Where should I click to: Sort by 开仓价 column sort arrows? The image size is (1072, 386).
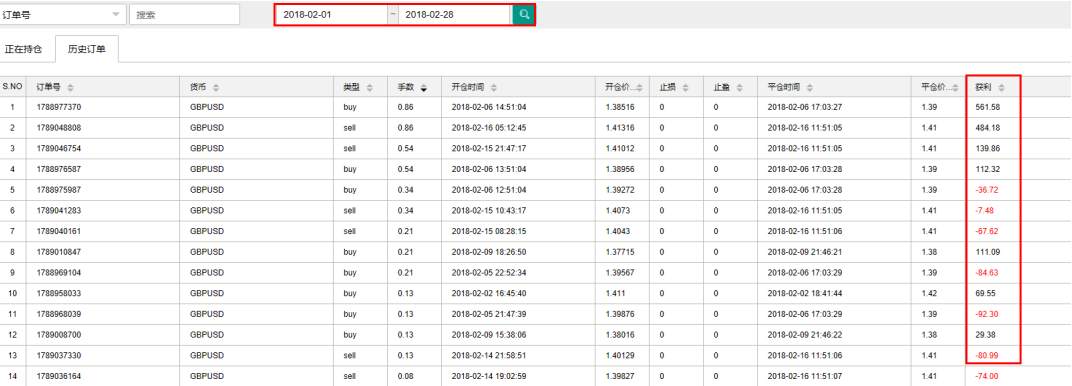click(640, 87)
